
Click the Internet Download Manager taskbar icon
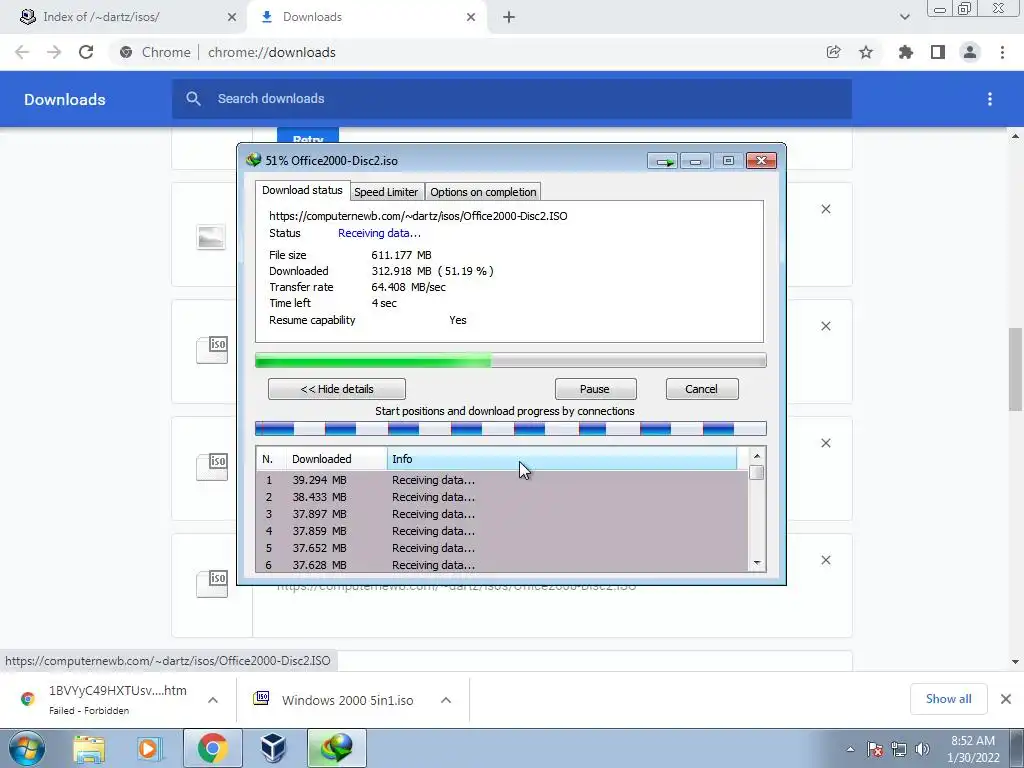pos(337,748)
